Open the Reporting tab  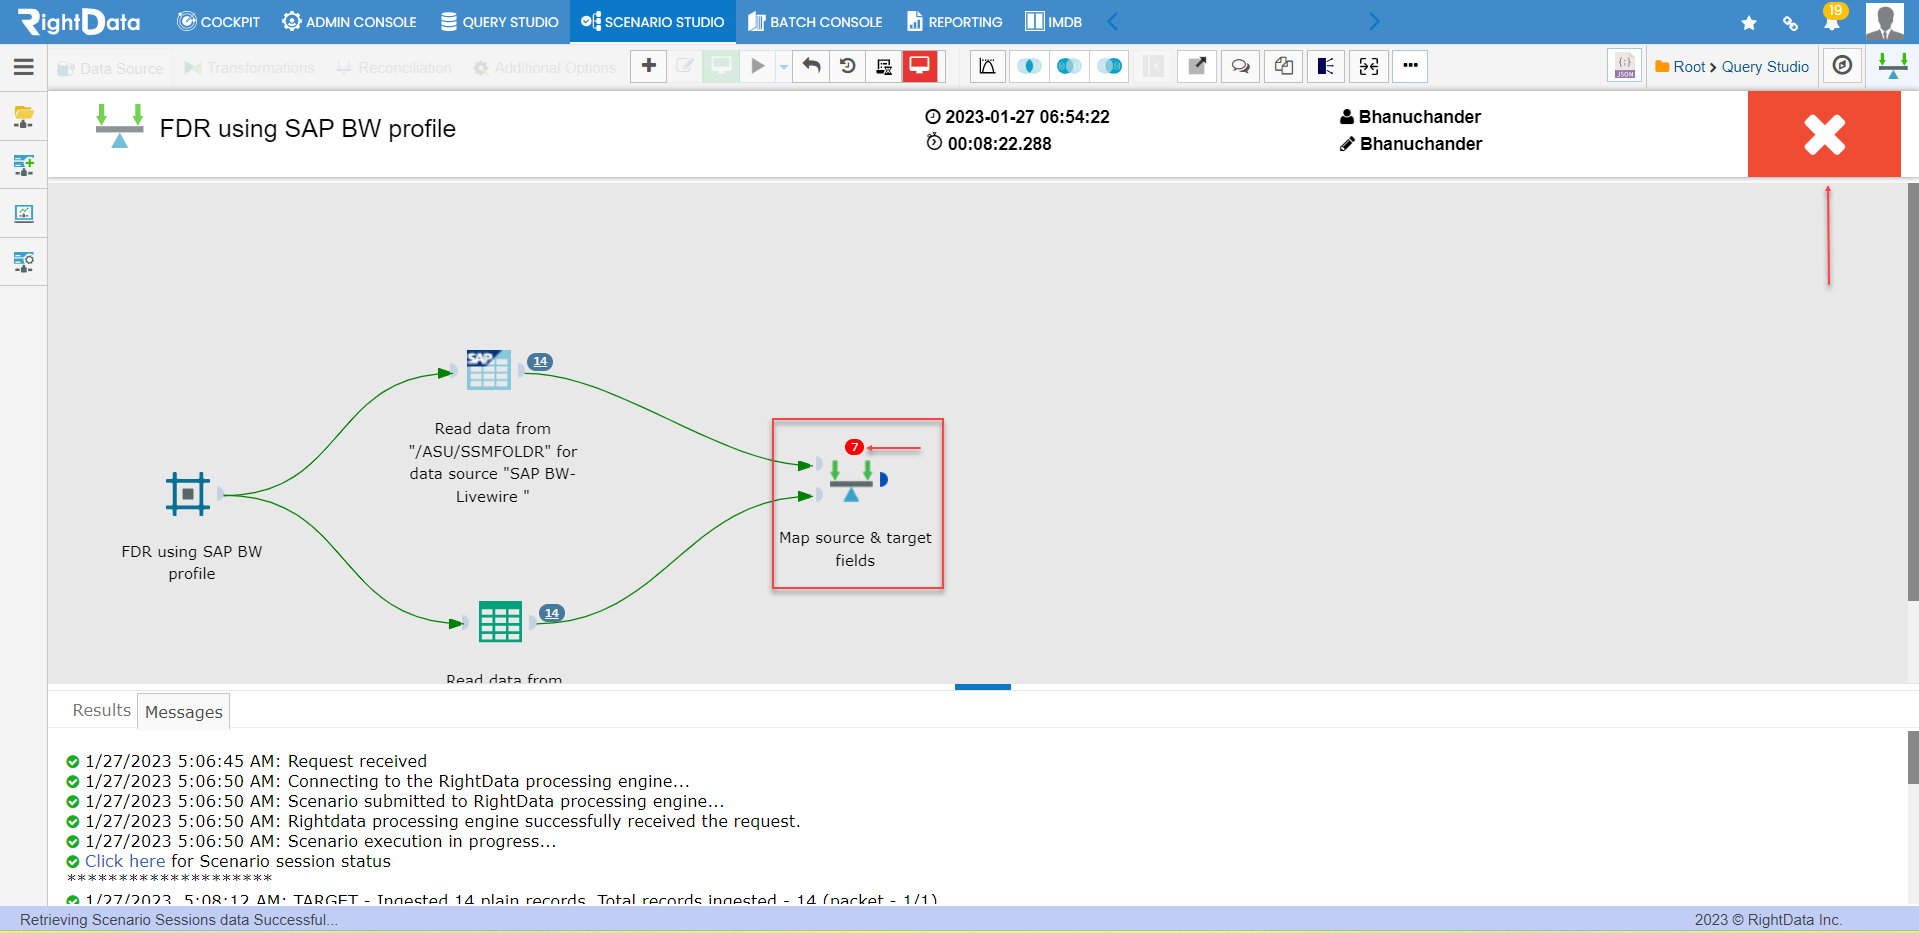point(955,22)
